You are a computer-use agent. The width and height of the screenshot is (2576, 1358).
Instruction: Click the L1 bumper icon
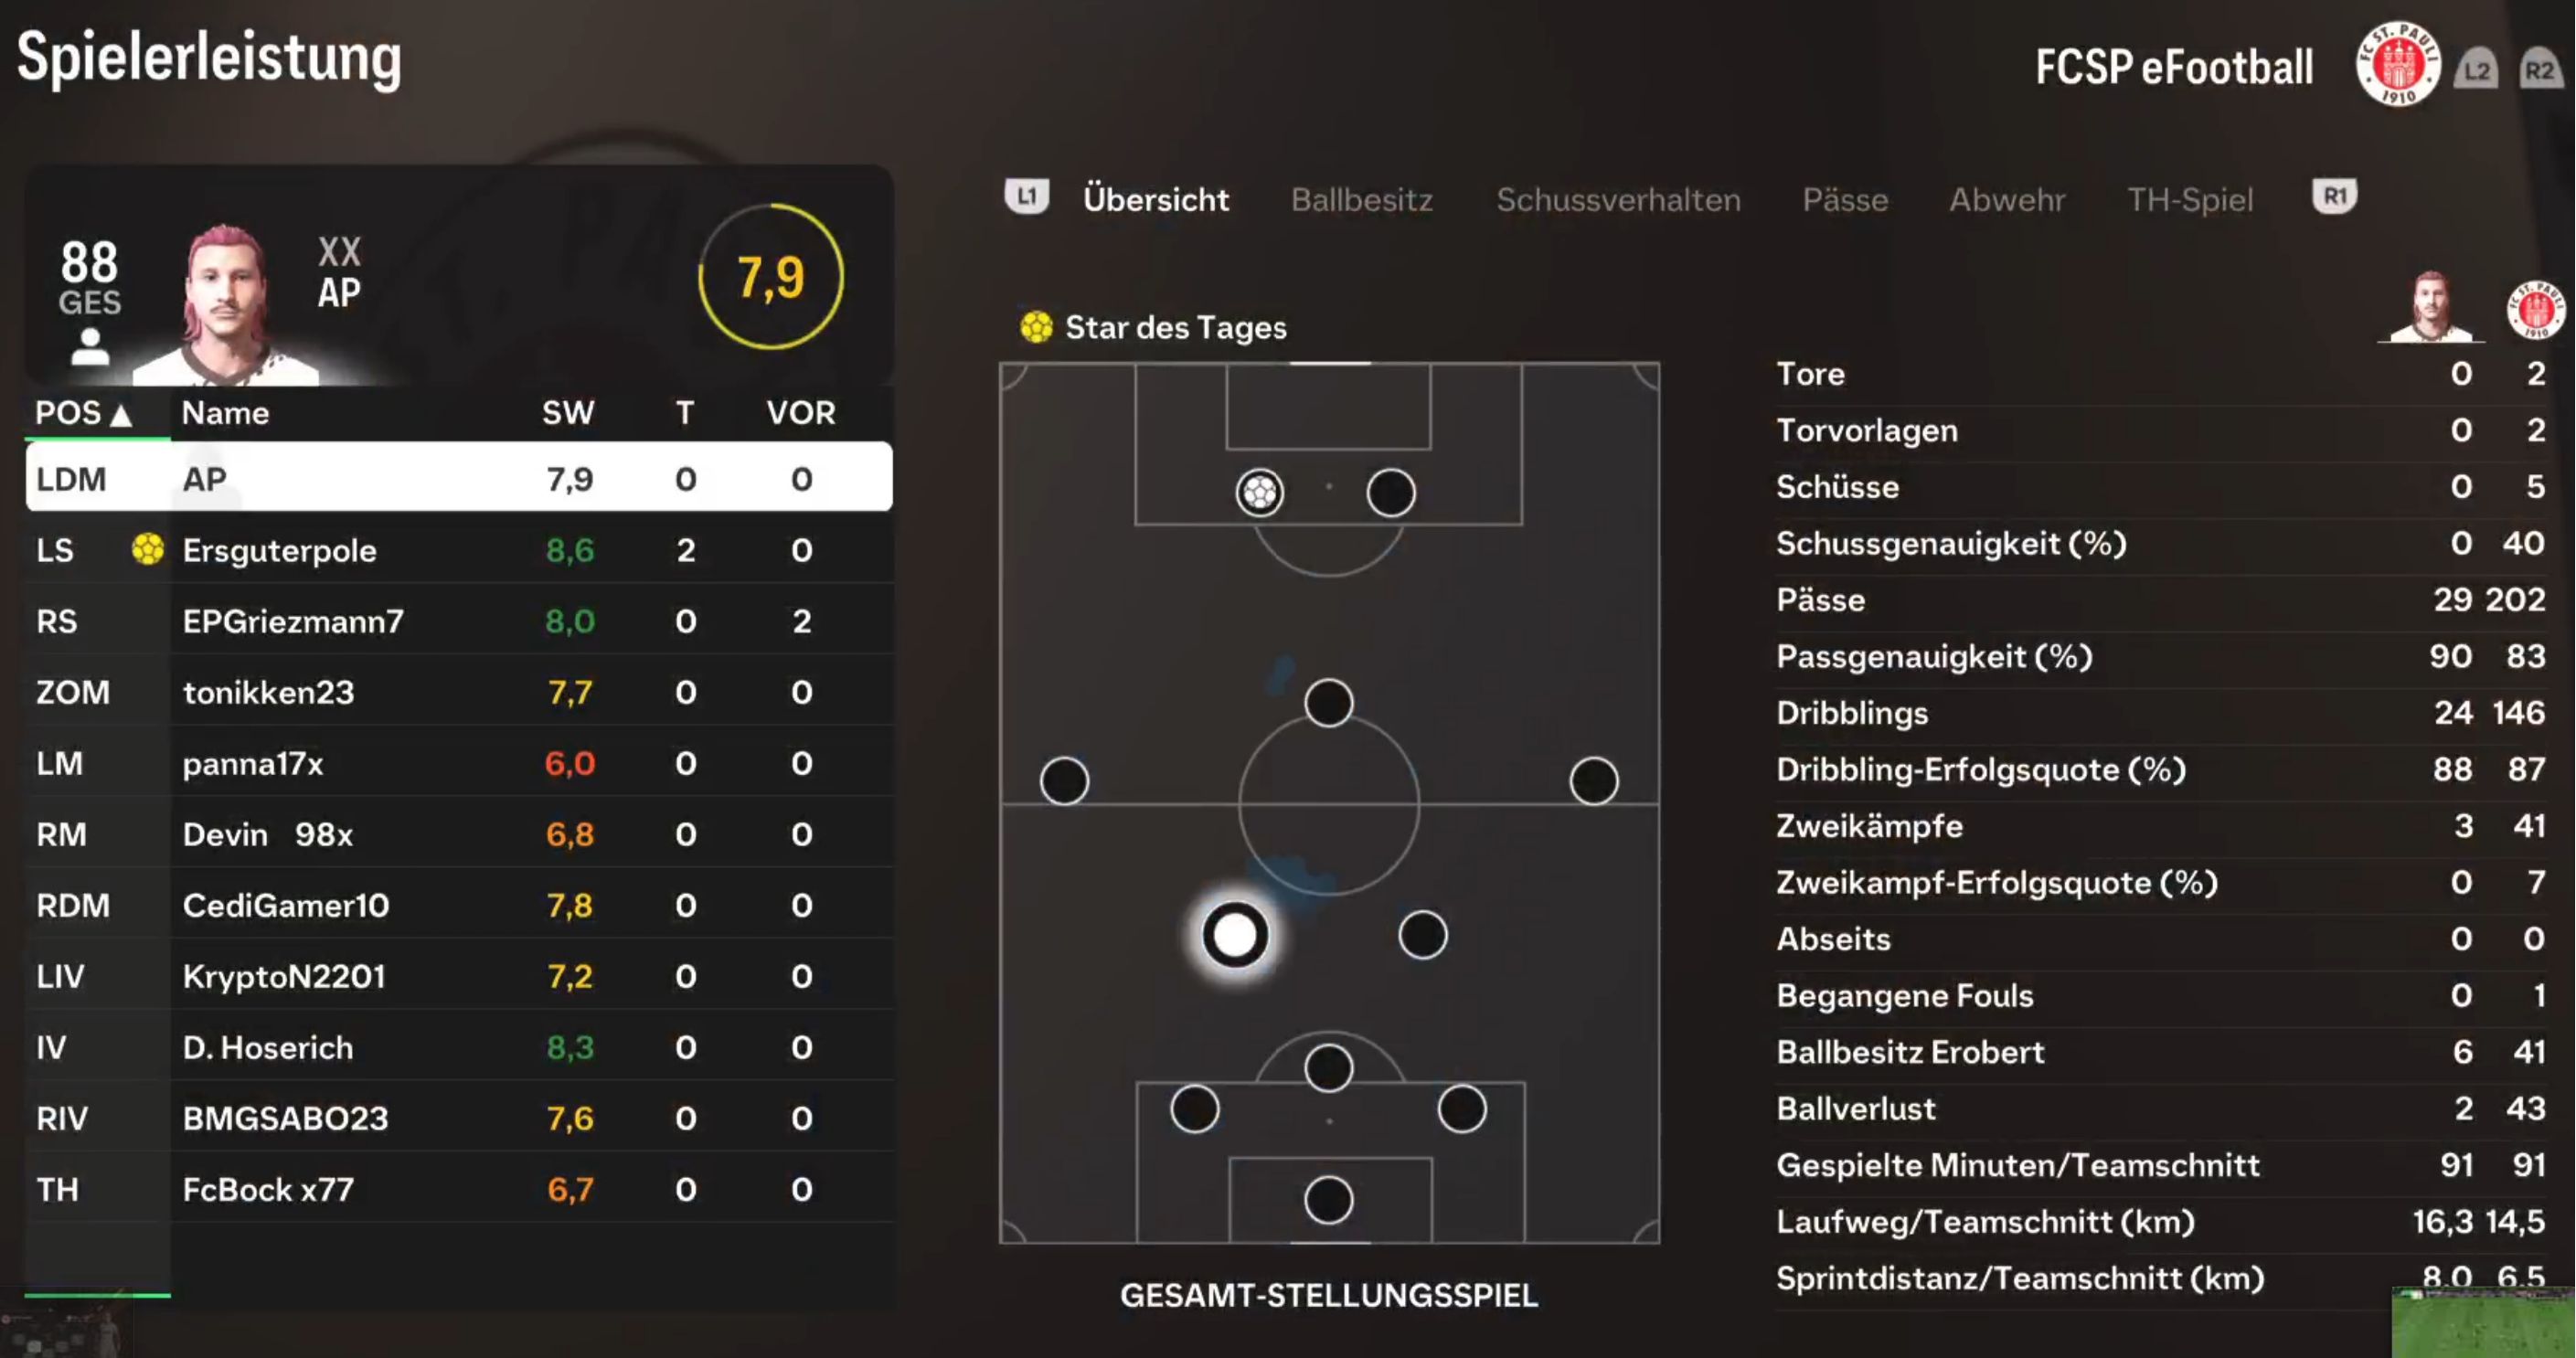pos(1026,196)
